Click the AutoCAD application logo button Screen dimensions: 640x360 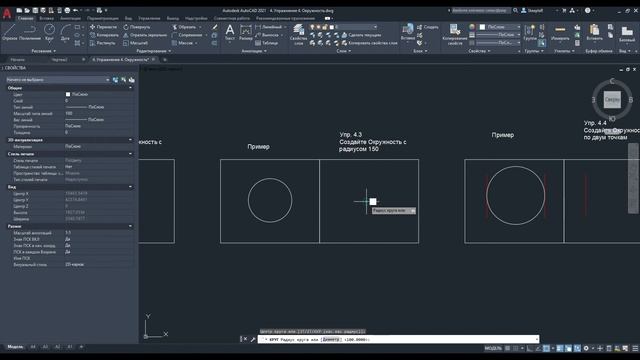7,13
